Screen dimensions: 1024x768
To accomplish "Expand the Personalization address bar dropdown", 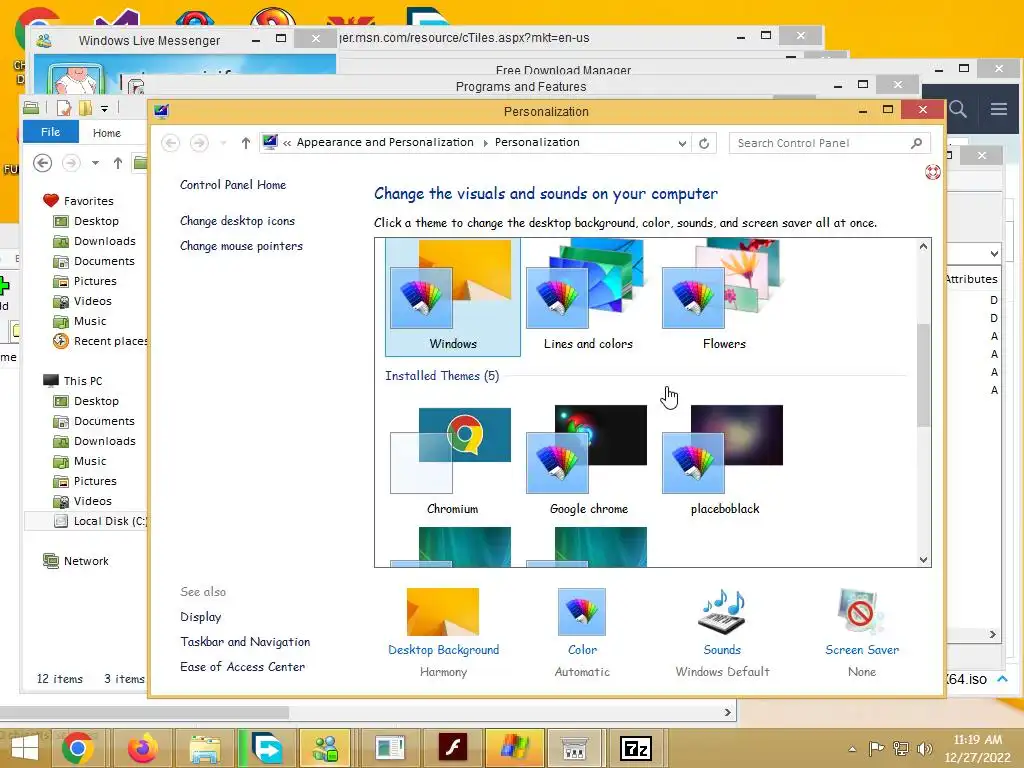I will point(682,143).
